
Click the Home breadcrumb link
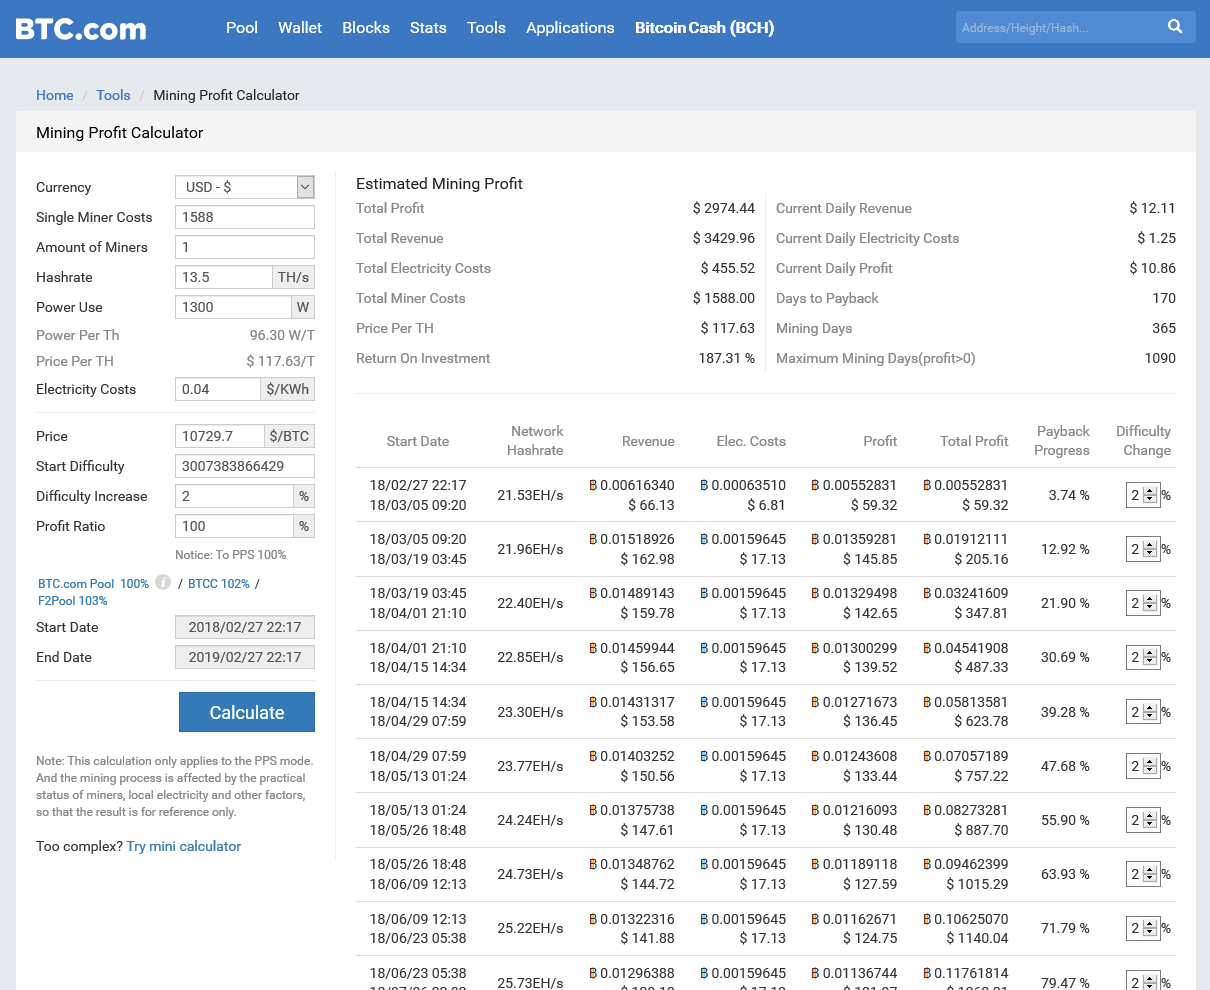tap(55, 95)
